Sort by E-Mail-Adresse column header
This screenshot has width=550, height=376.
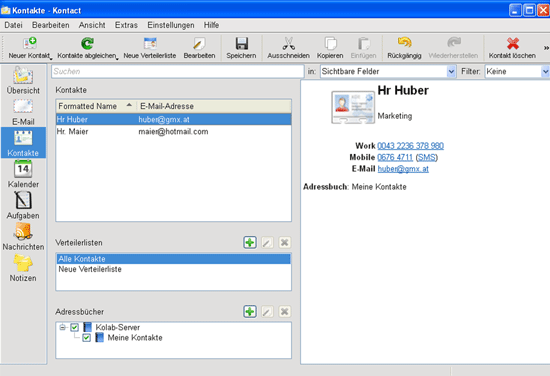coord(214,106)
